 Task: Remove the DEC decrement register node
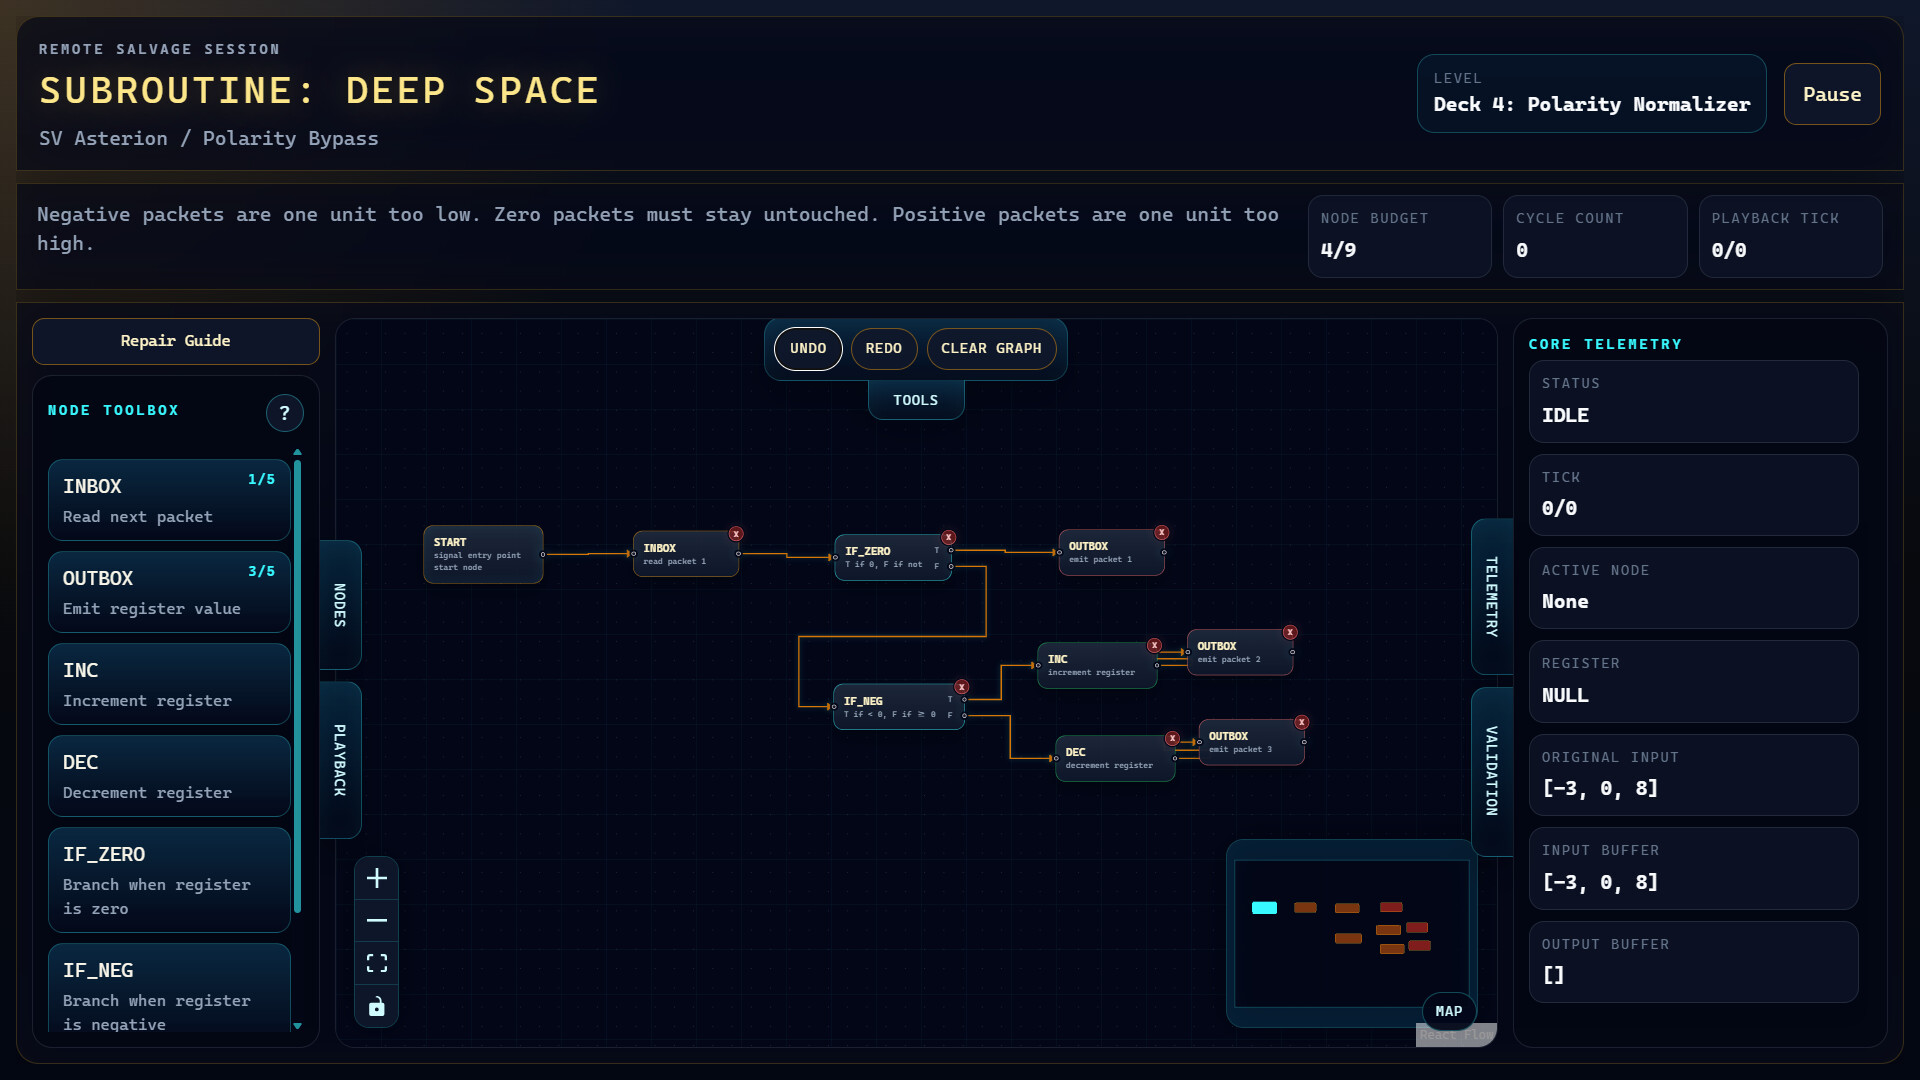pyautogui.click(x=1173, y=739)
